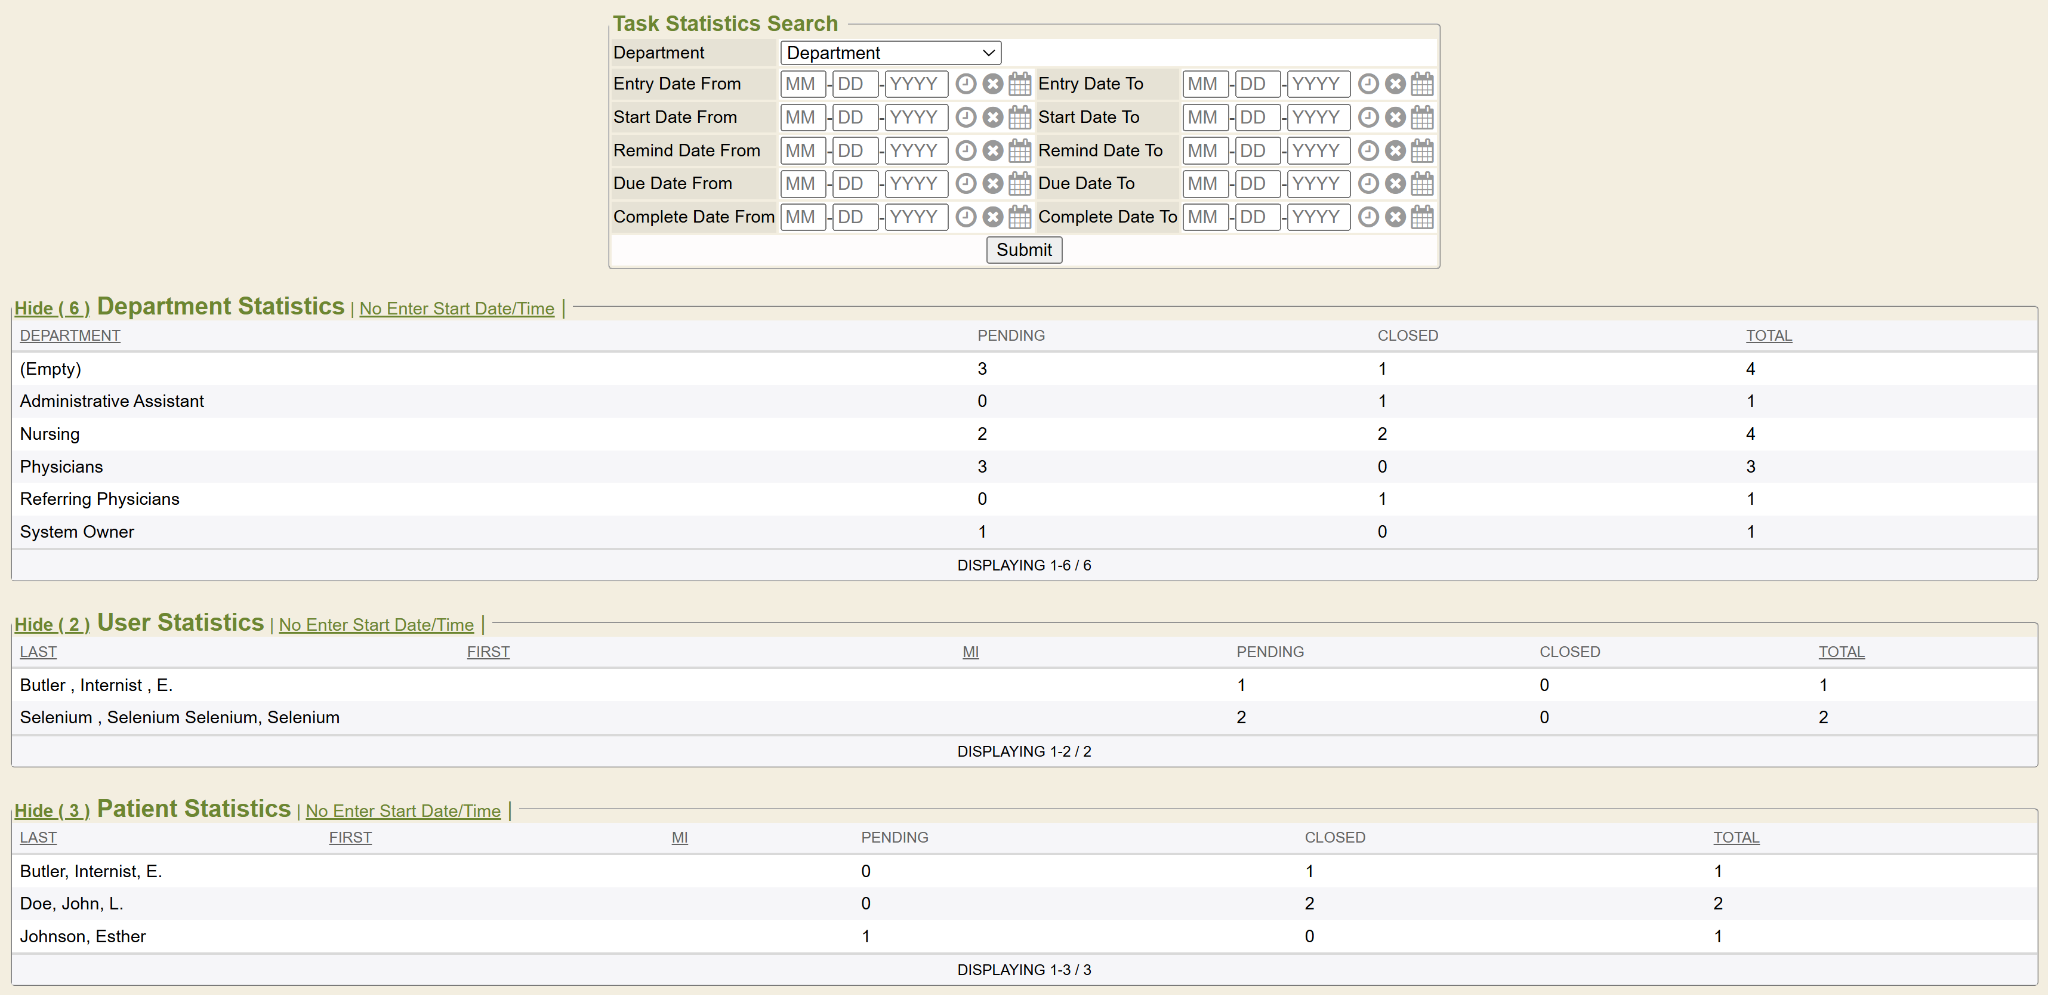
Task: Clear the Start Date To field
Action: pyautogui.click(x=1395, y=117)
